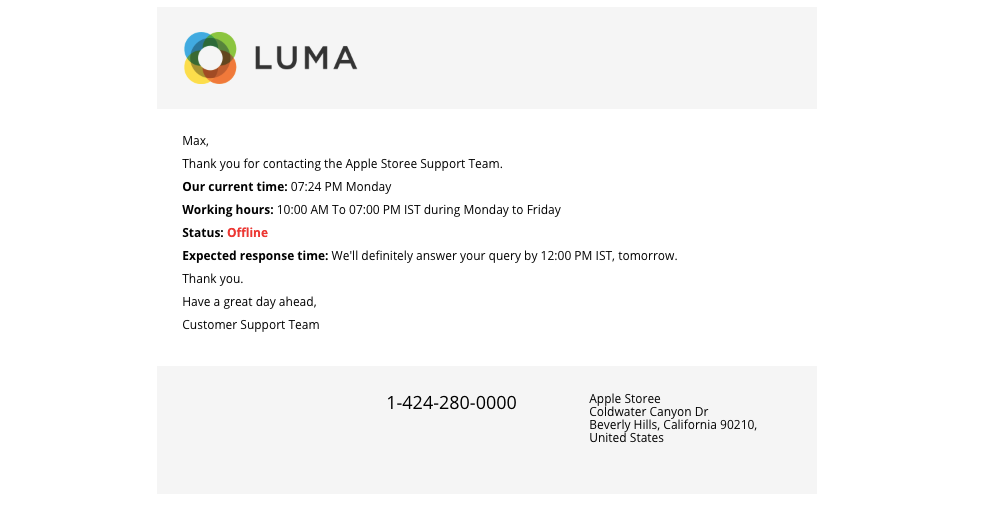Viewport: 981px width, 518px height.
Task: Click the 'United States' country line
Action: tap(626, 438)
